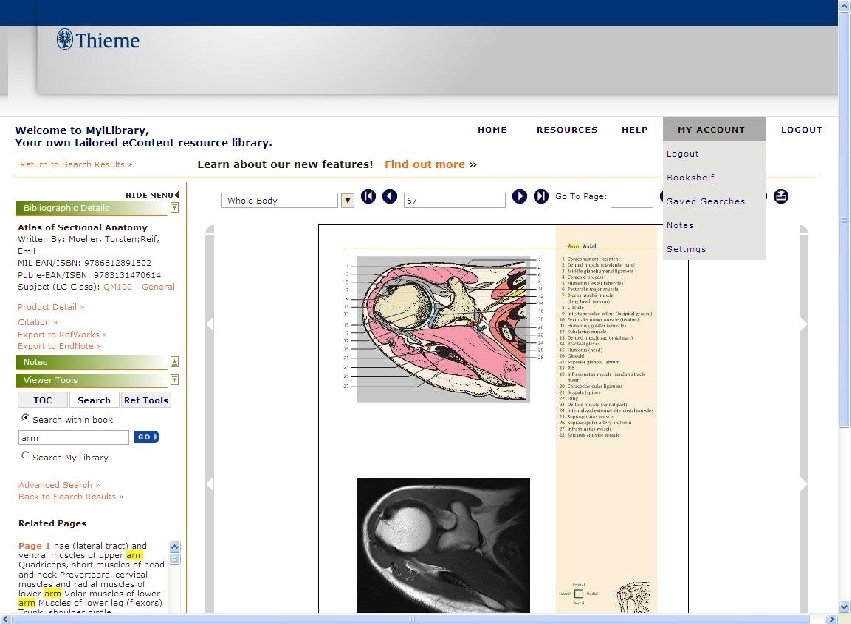851x624 pixels.
Task: Choose Logout from My Account dropdown
Action: (682, 154)
